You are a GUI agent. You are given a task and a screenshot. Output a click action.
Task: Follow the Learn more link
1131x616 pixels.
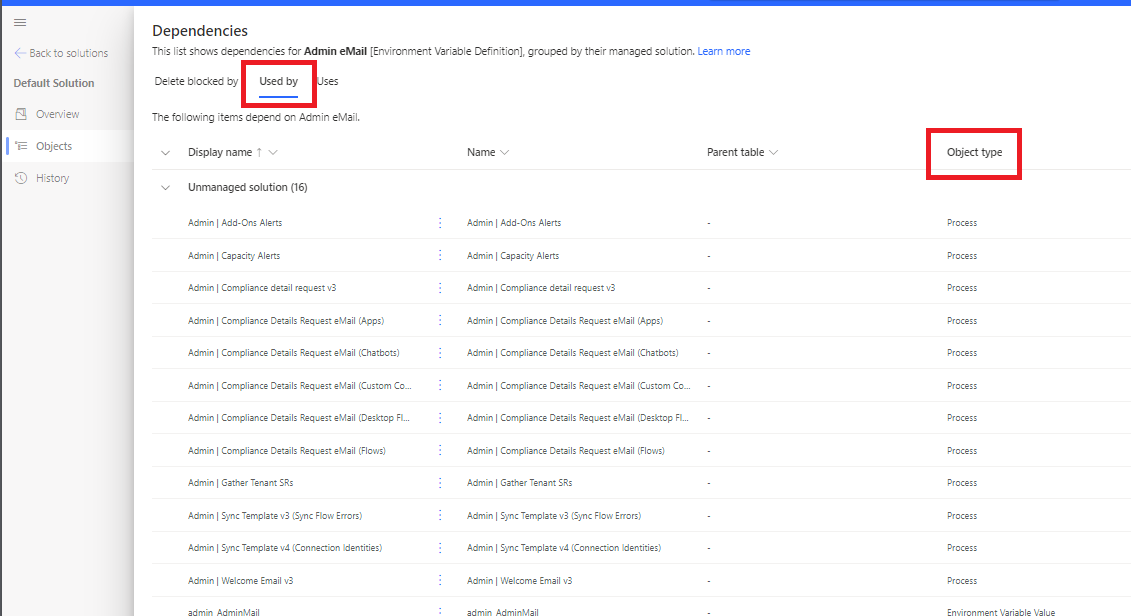pos(723,51)
